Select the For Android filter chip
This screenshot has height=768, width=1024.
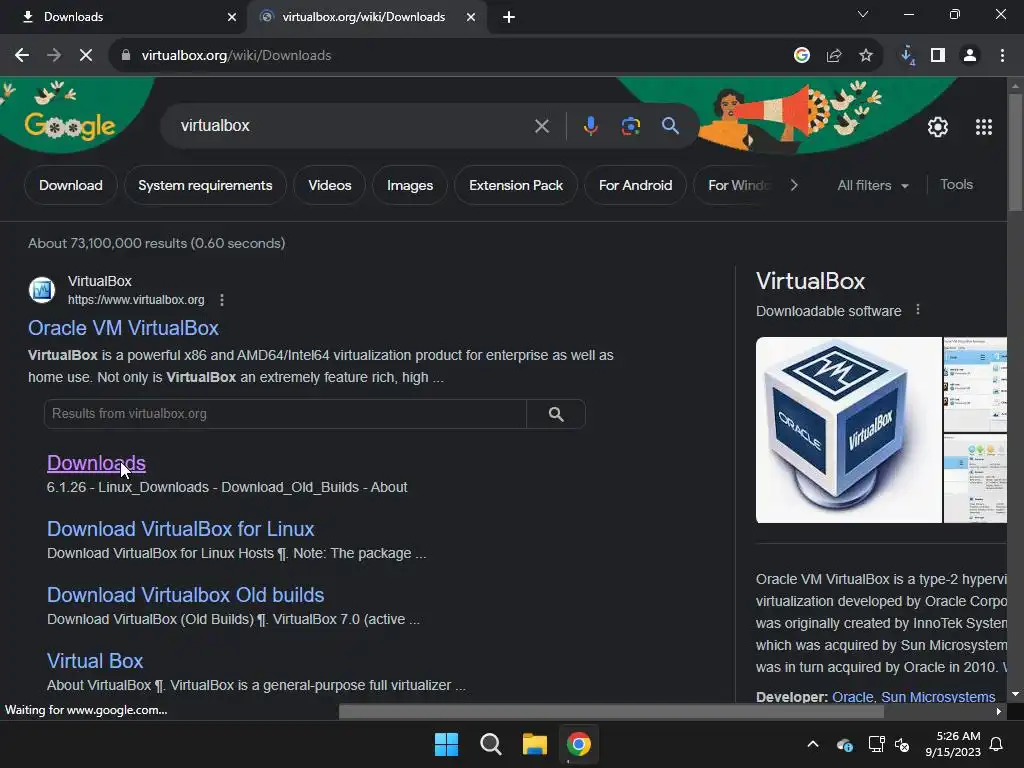635,185
